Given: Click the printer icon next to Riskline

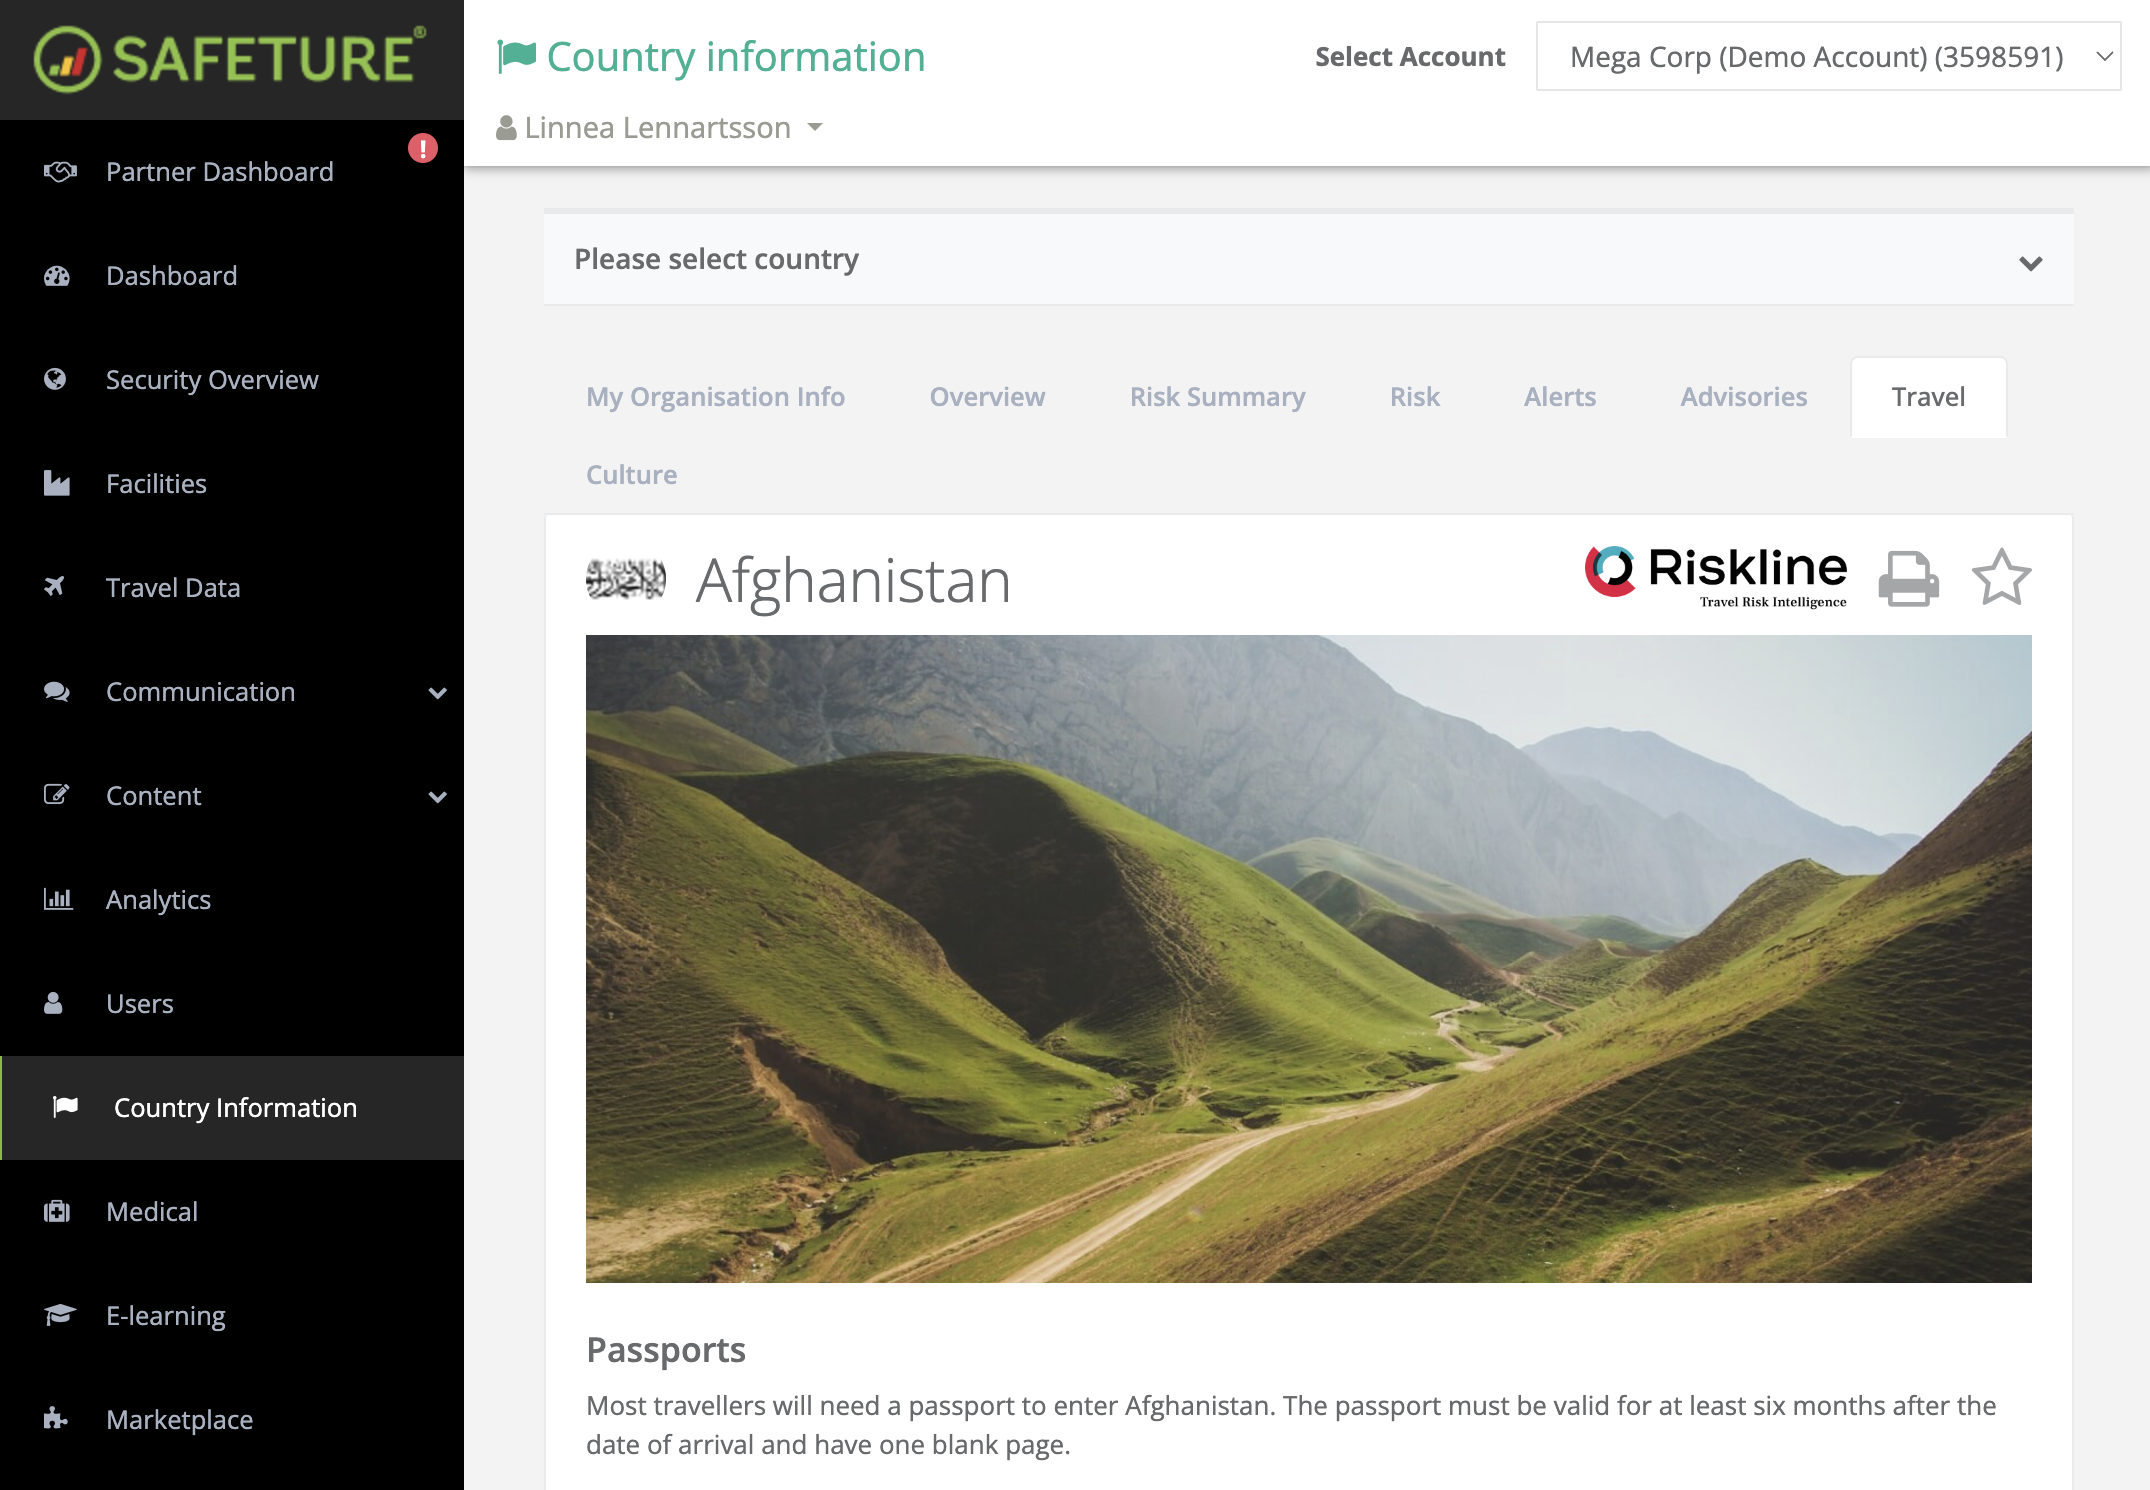Looking at the screenshot, I should [x=1908, y=579].
